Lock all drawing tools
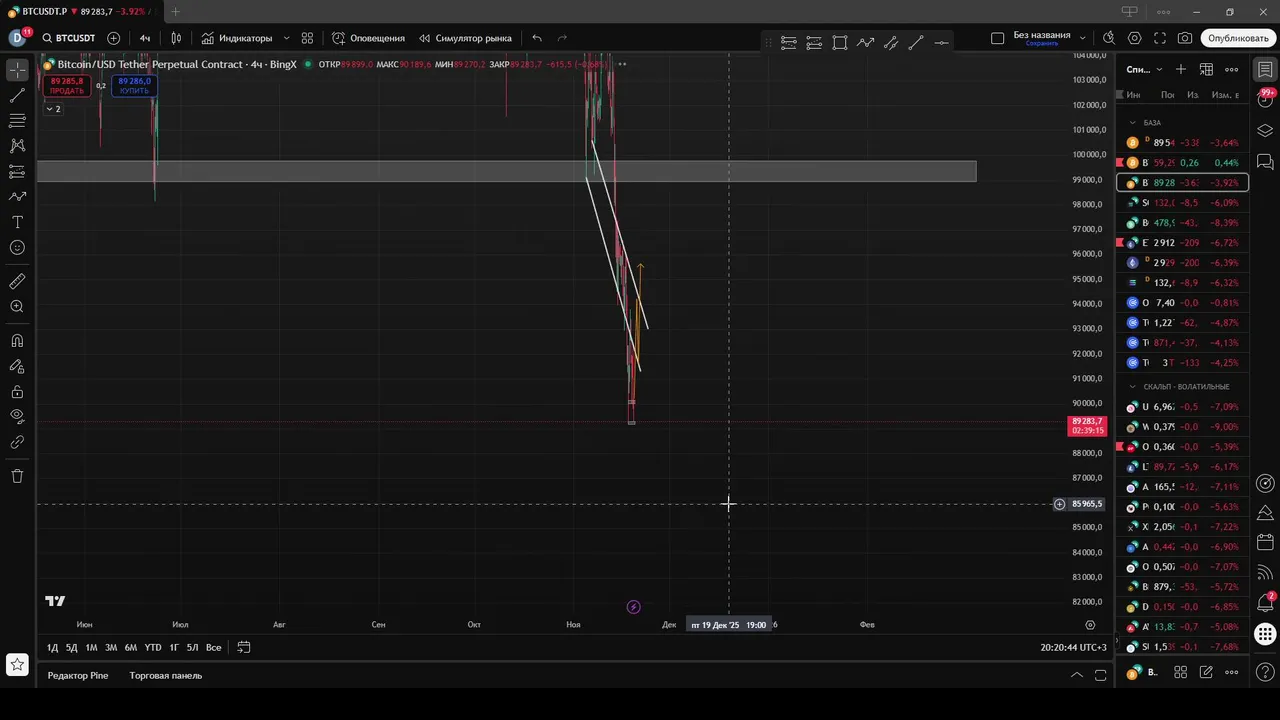The image size is (1280, 720). pos(17,391)
